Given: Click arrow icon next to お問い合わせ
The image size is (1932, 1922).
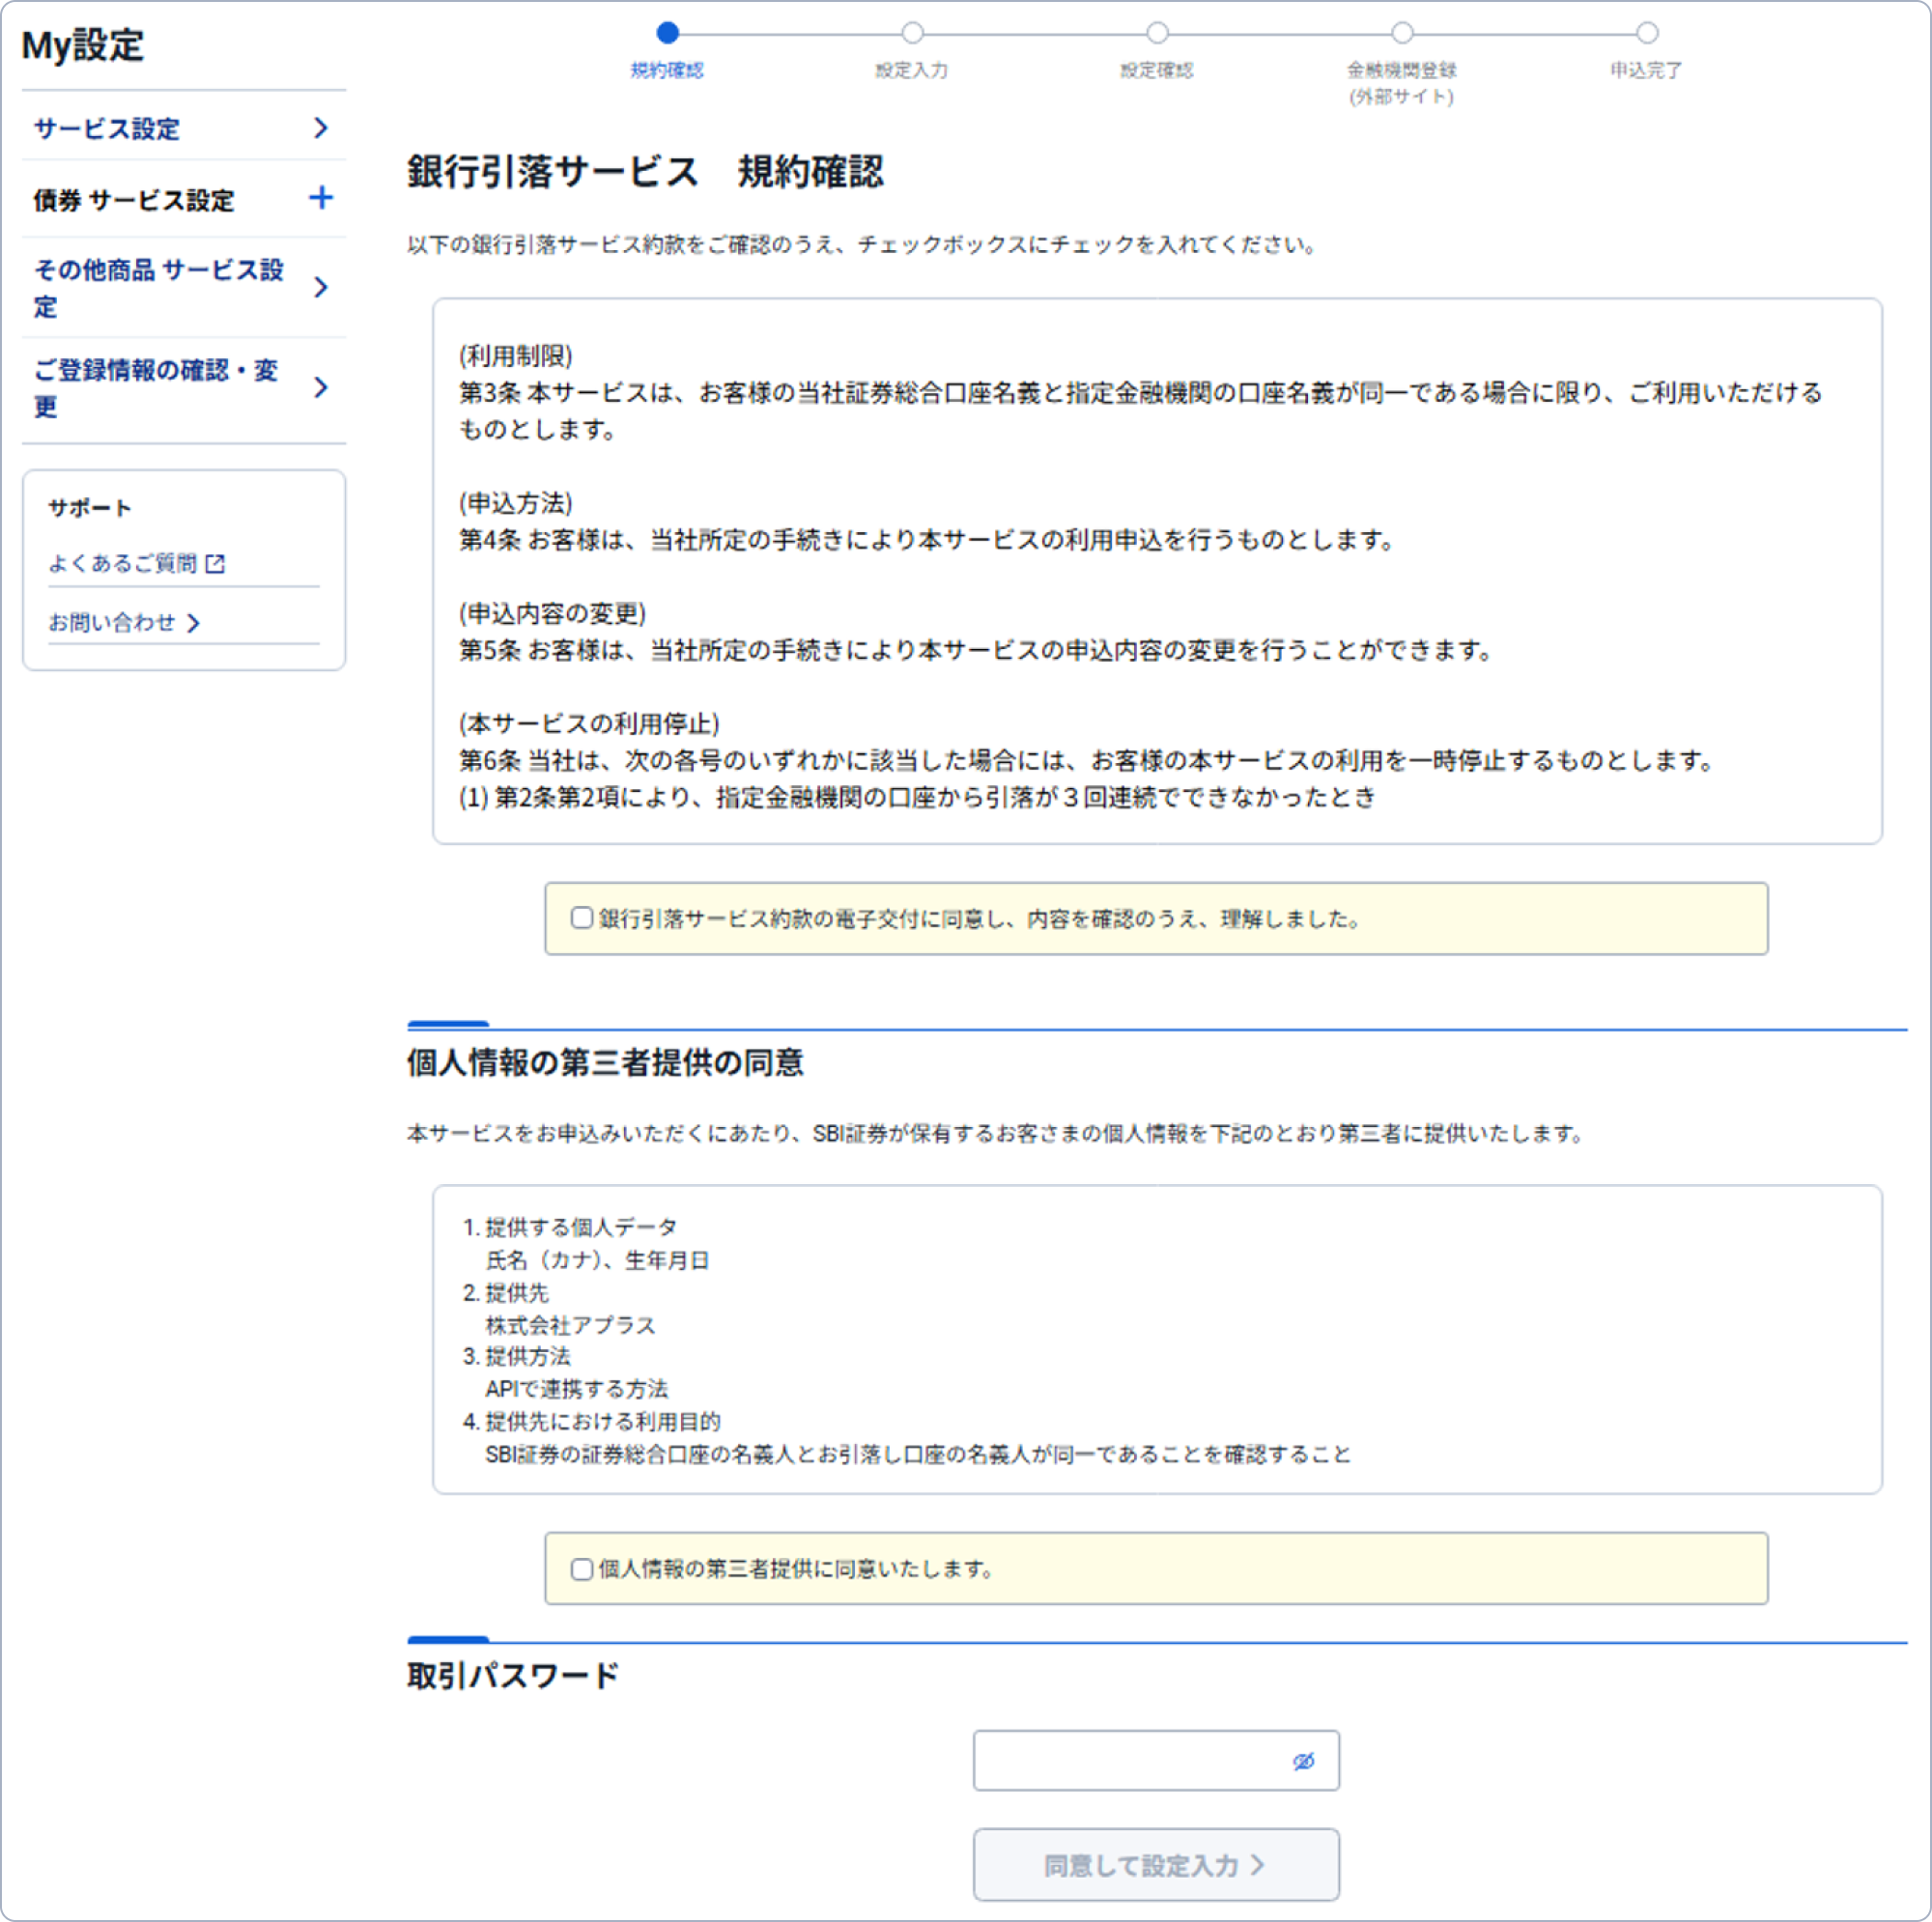Looking at the screenshot, I should point(194,623).
